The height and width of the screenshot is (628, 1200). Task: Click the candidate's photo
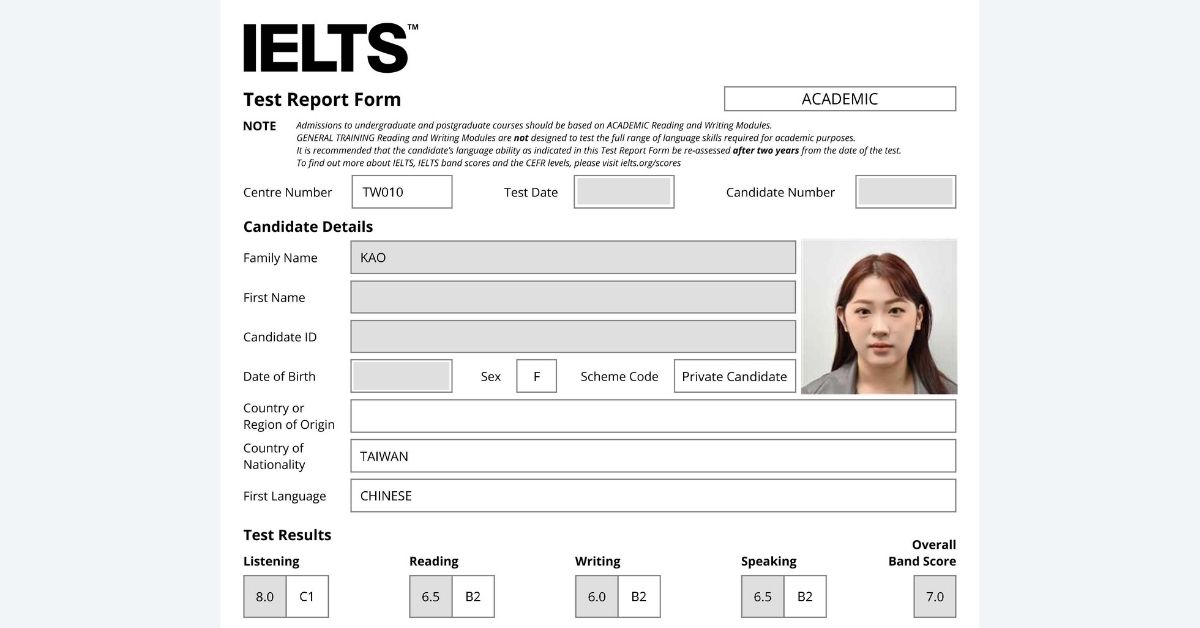pos(878,316)
